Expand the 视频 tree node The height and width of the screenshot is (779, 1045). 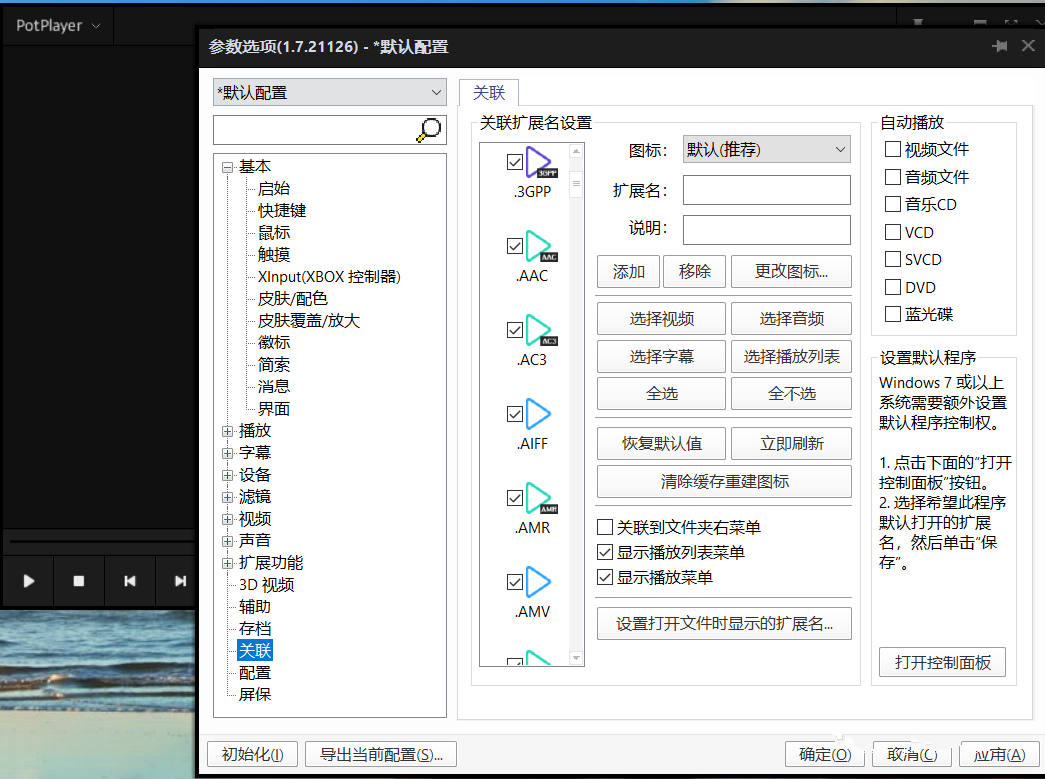coord(227,519)
